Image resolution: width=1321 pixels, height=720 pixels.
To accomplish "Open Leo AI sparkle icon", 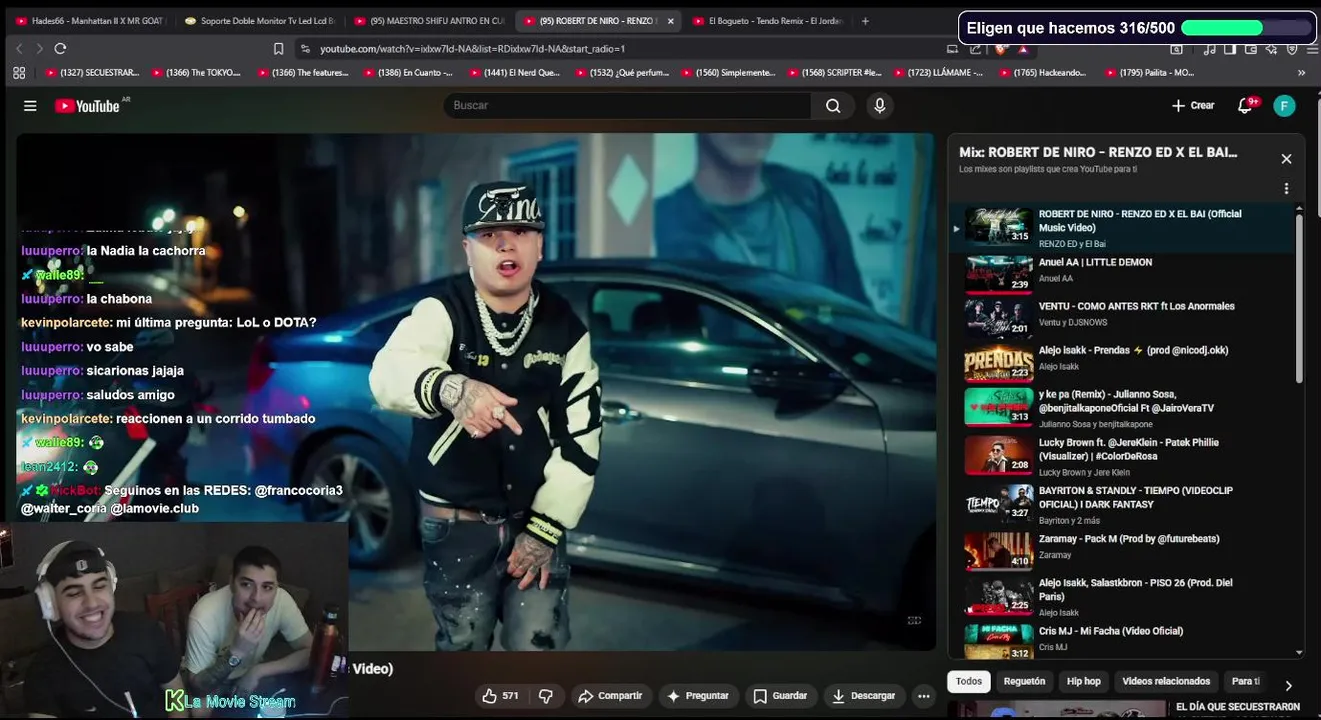I will (x=1271, y=48).
